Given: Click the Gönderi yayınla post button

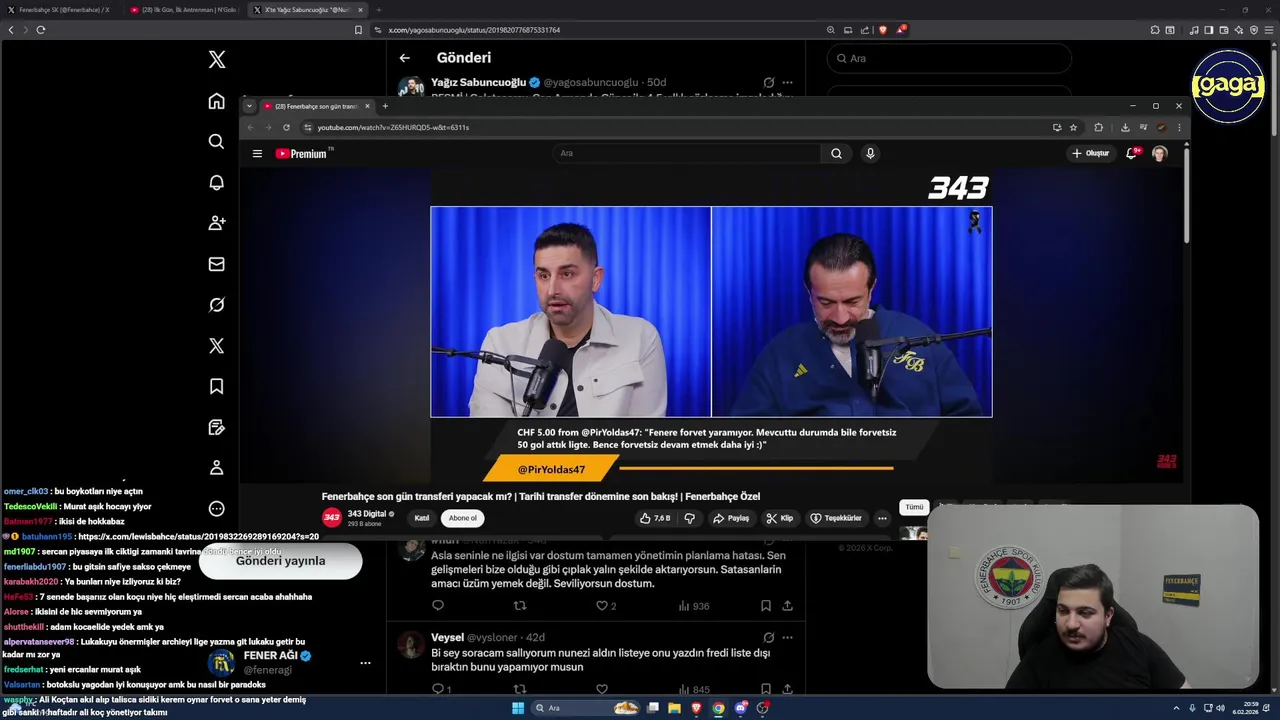Looking at the screenshot, I should [x=280, y=562].
